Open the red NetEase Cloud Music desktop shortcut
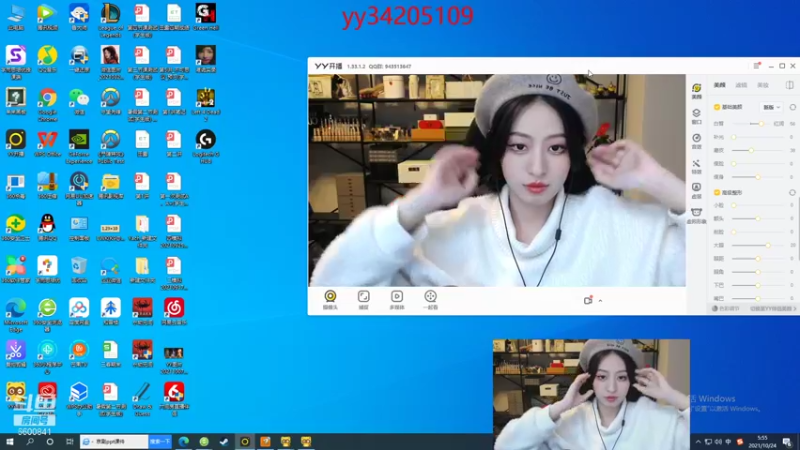This screenshot has height=450, width=800. [174, 312]
